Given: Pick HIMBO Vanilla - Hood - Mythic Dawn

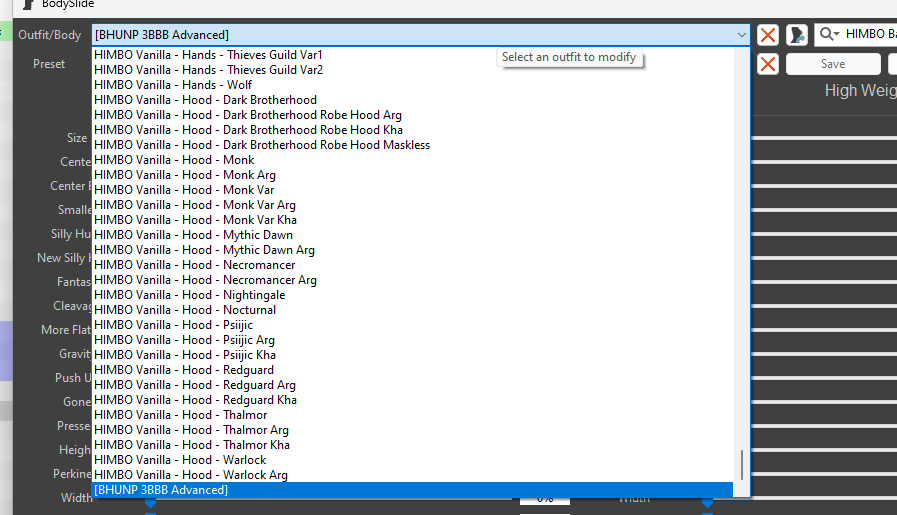Looking at the screenshot, I should point(412,235).
